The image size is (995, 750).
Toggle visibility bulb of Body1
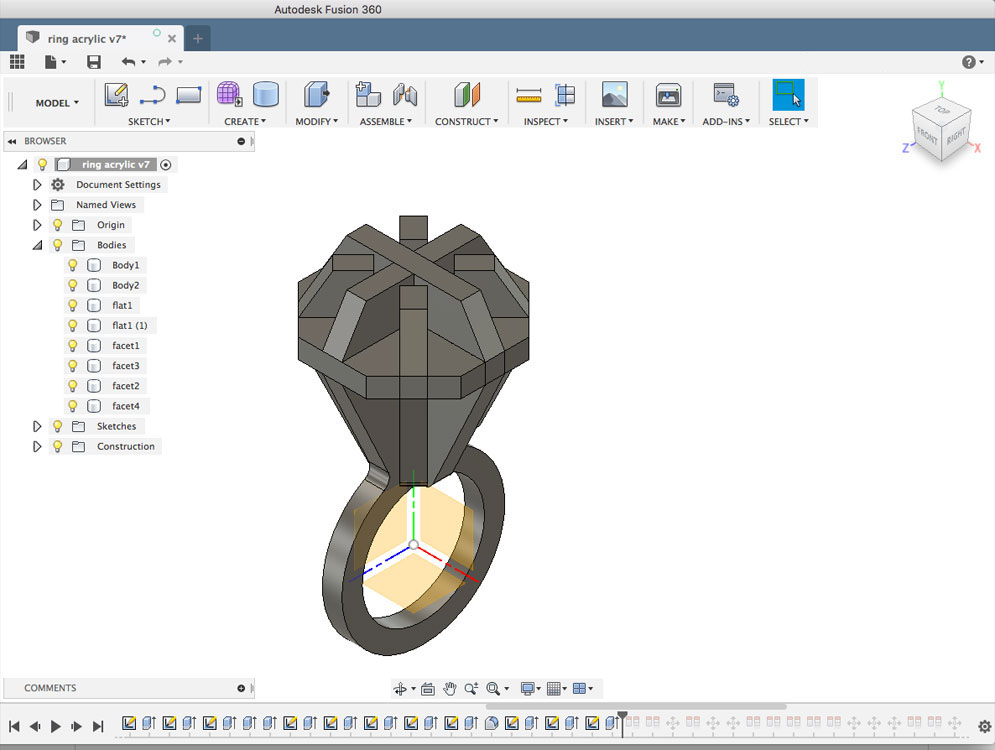73,265
